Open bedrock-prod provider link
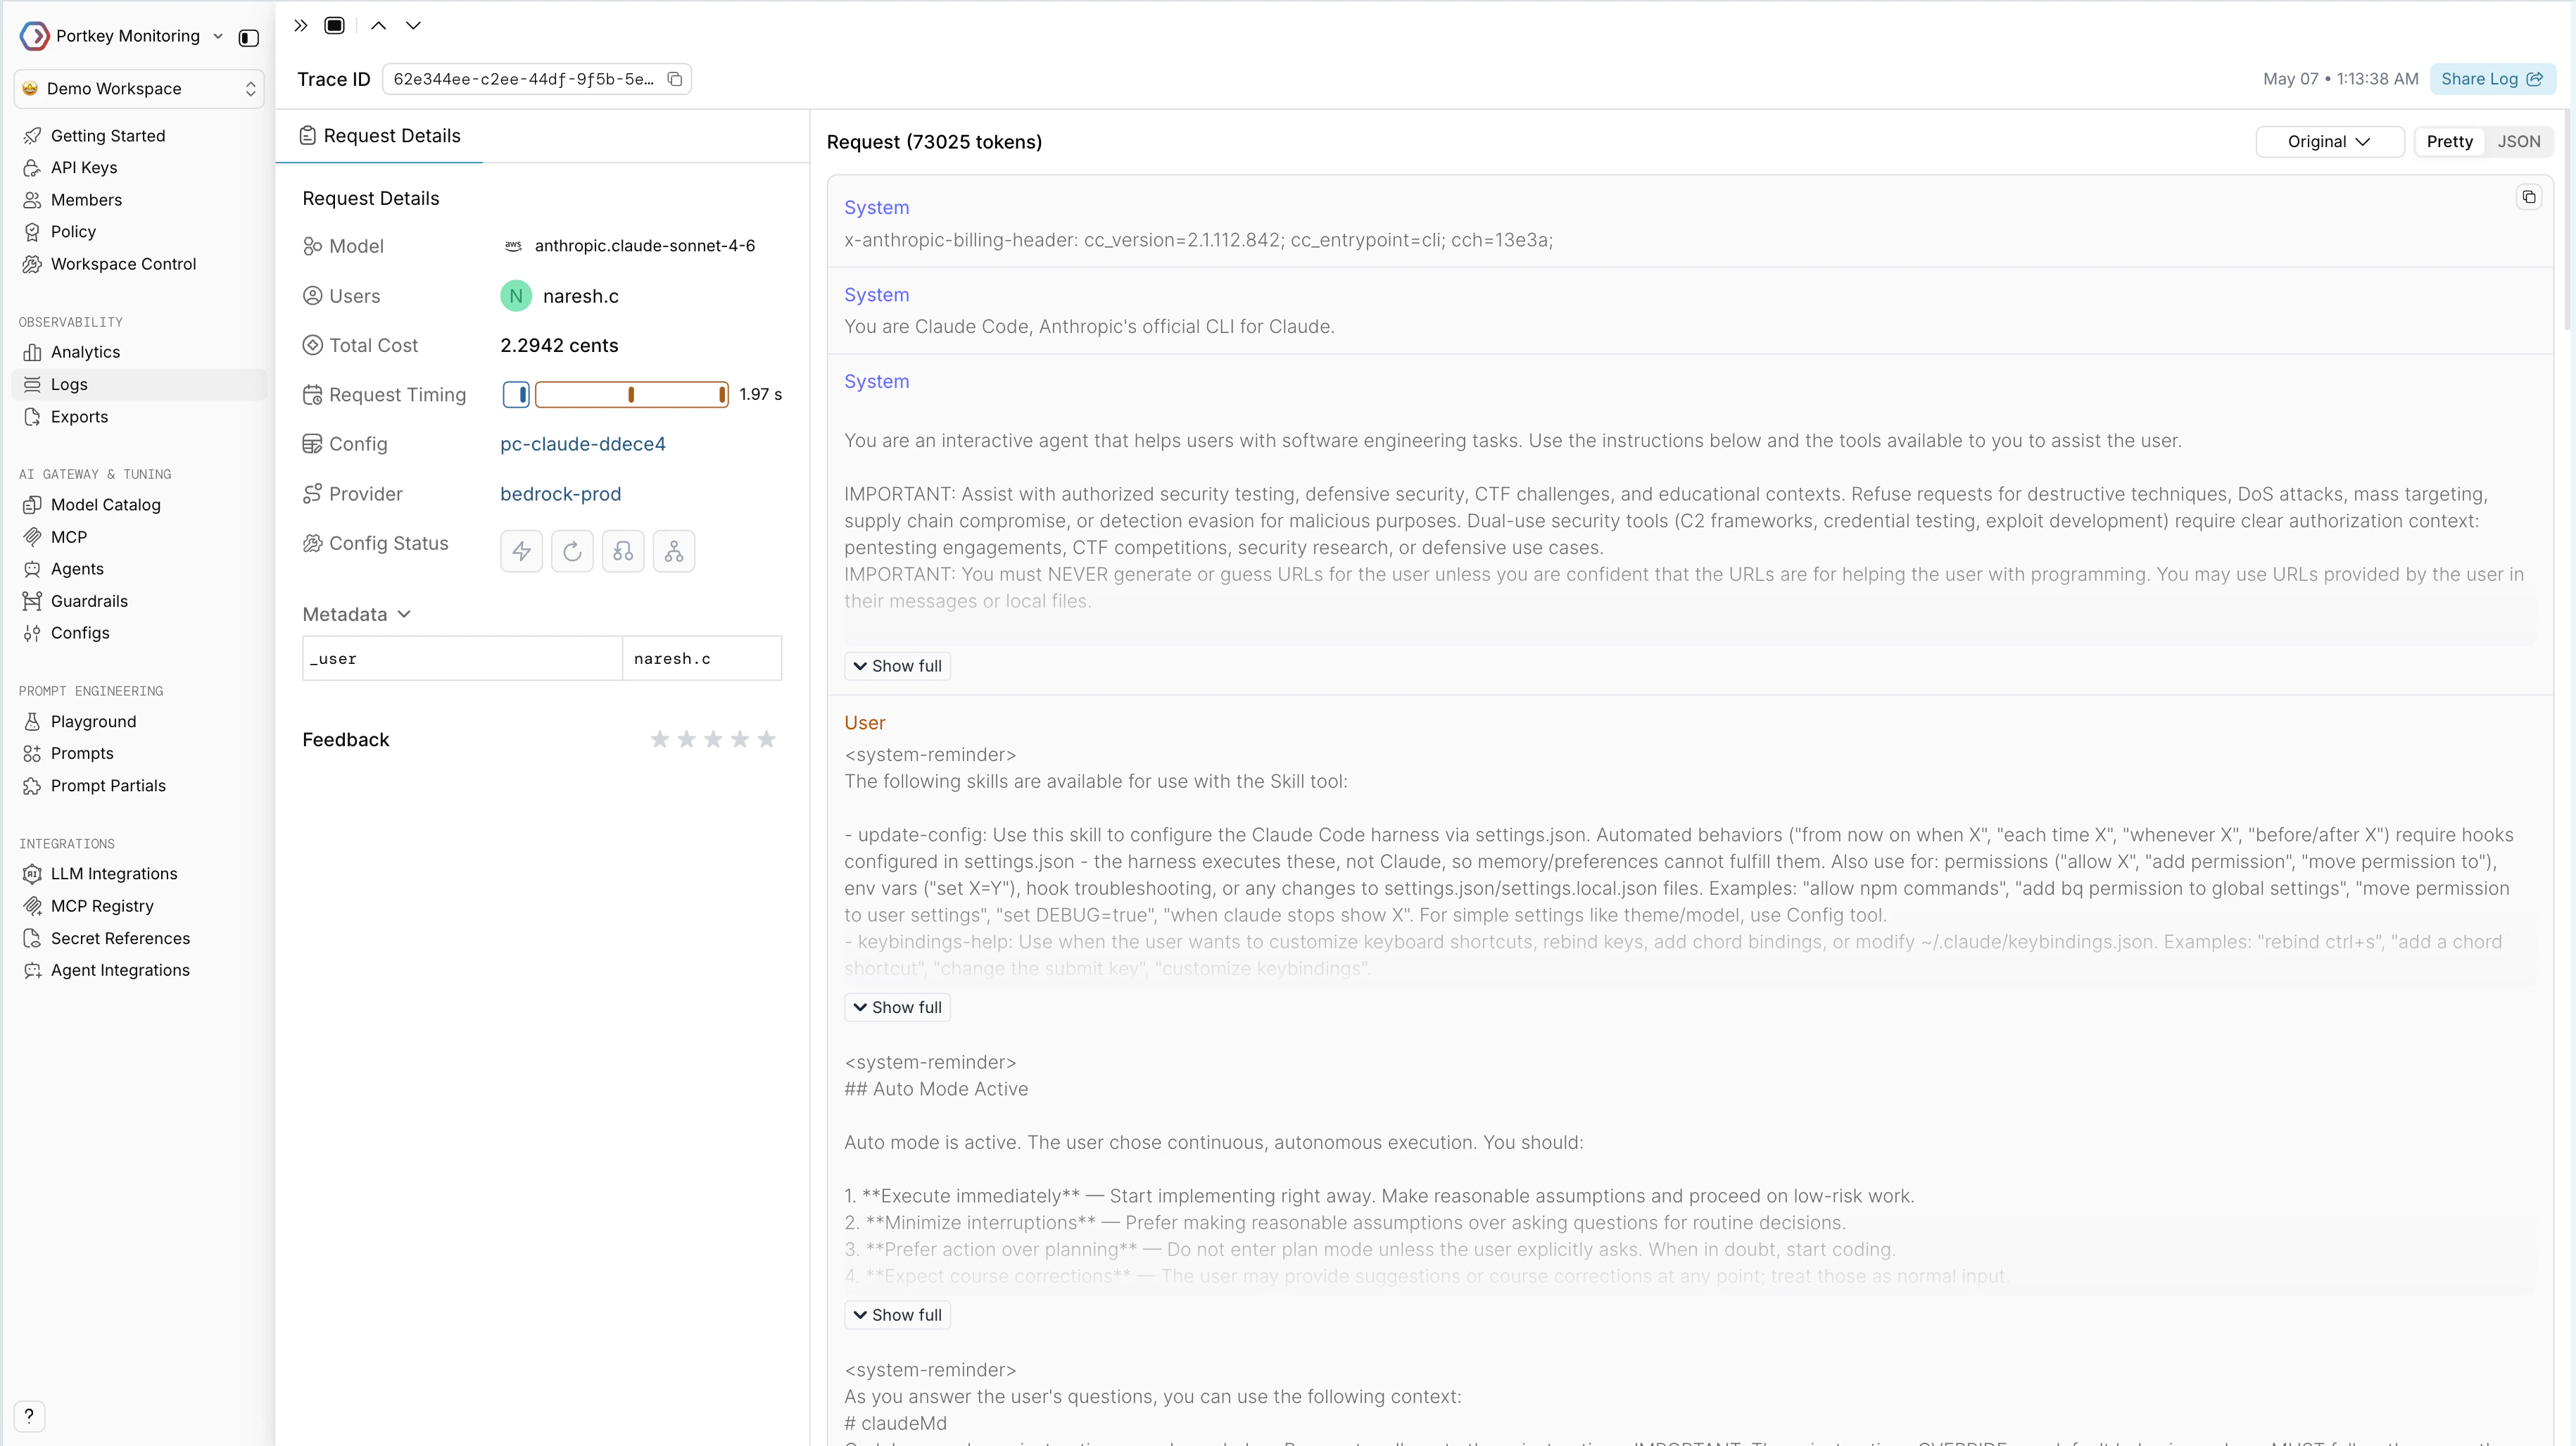 point(560,494)
